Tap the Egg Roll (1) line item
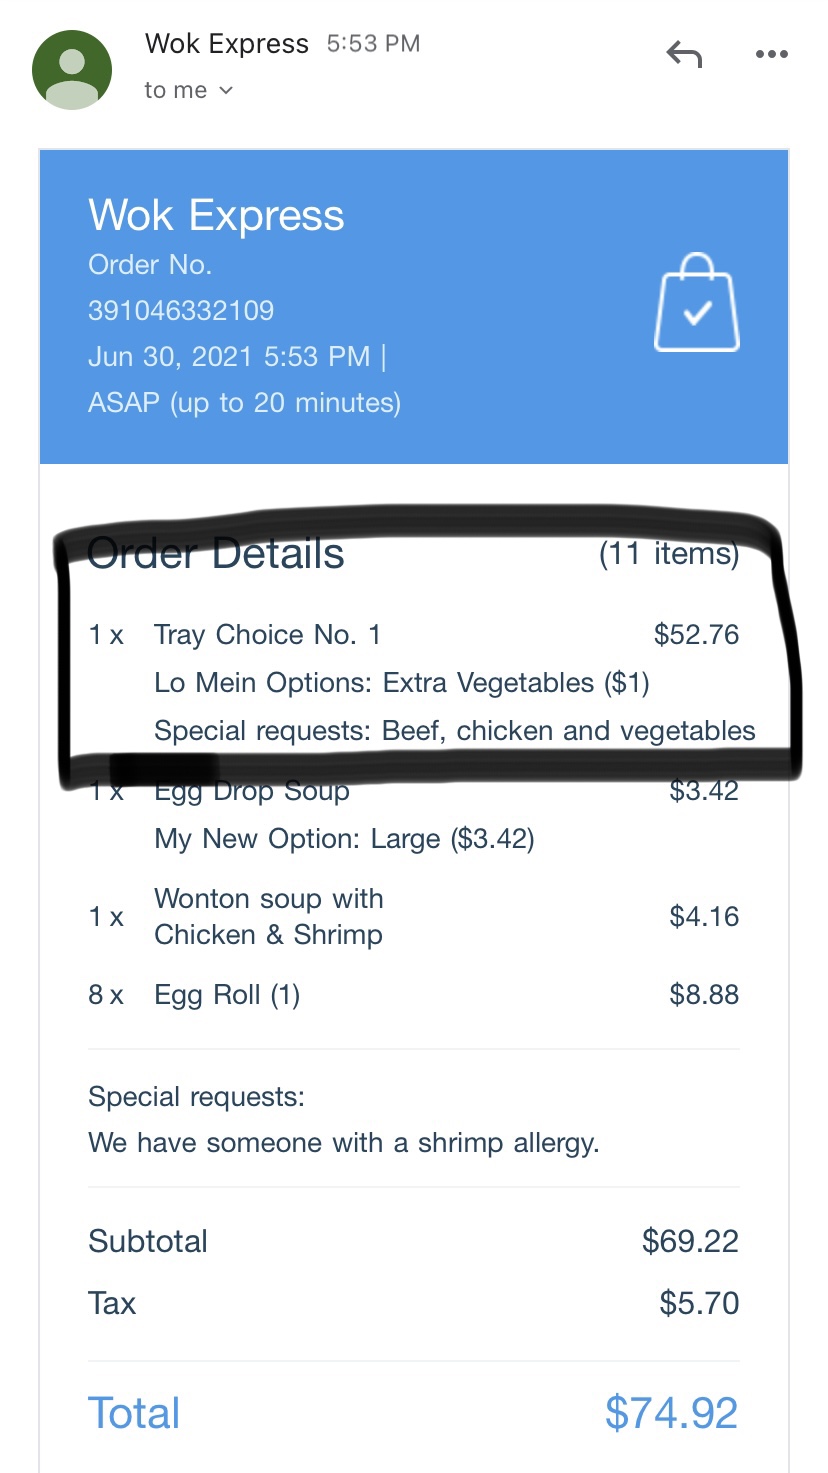This screenshot has height=1473, width=828. pos(227,995)
